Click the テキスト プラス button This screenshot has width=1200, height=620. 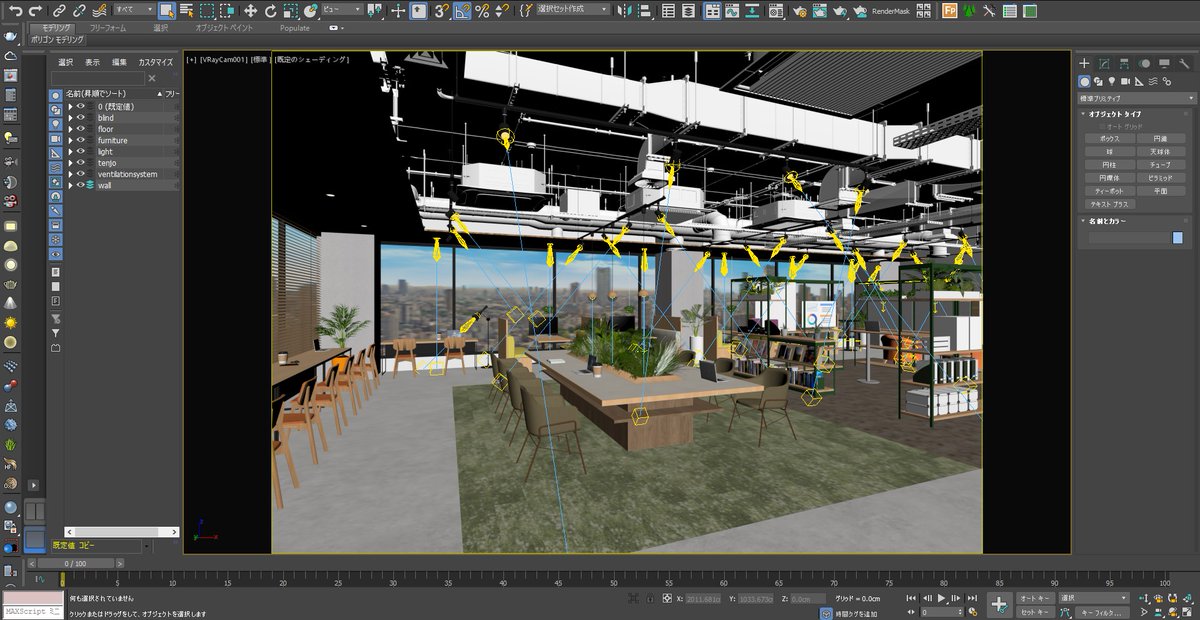coord(1109,203)
